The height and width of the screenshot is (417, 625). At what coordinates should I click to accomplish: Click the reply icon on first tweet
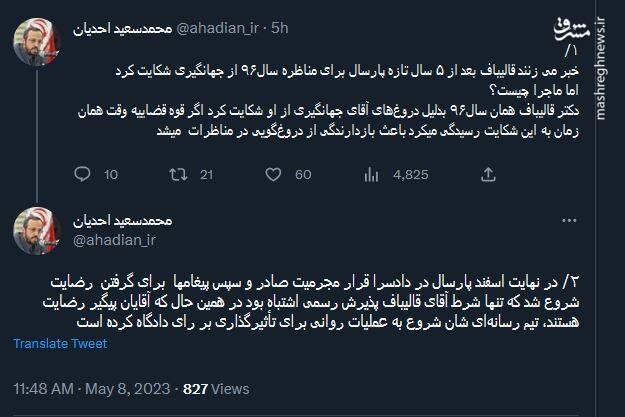coord(83,176)
